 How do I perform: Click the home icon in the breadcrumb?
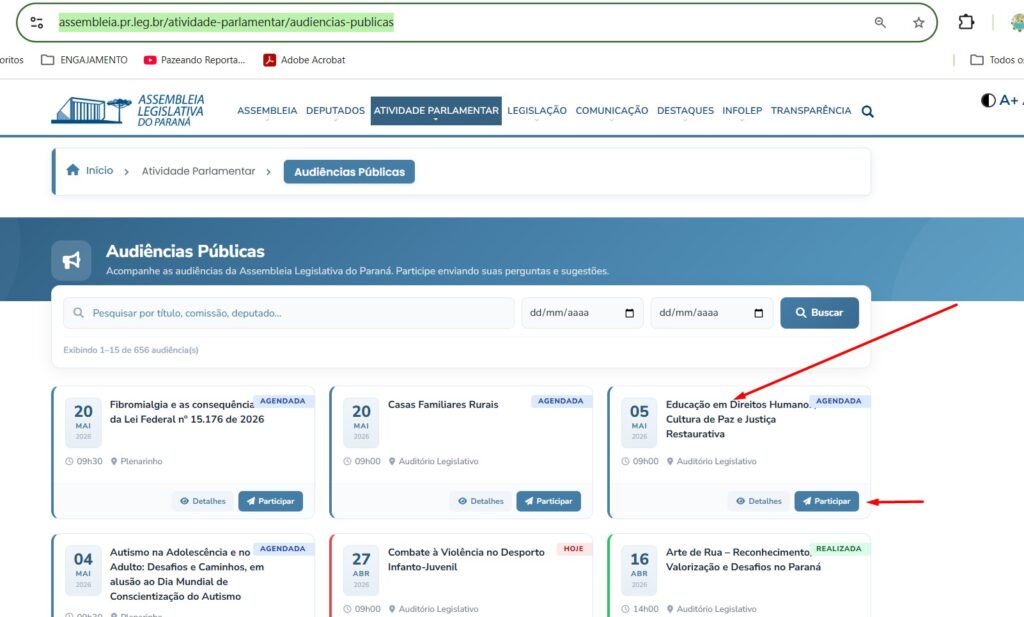[73, 171]
